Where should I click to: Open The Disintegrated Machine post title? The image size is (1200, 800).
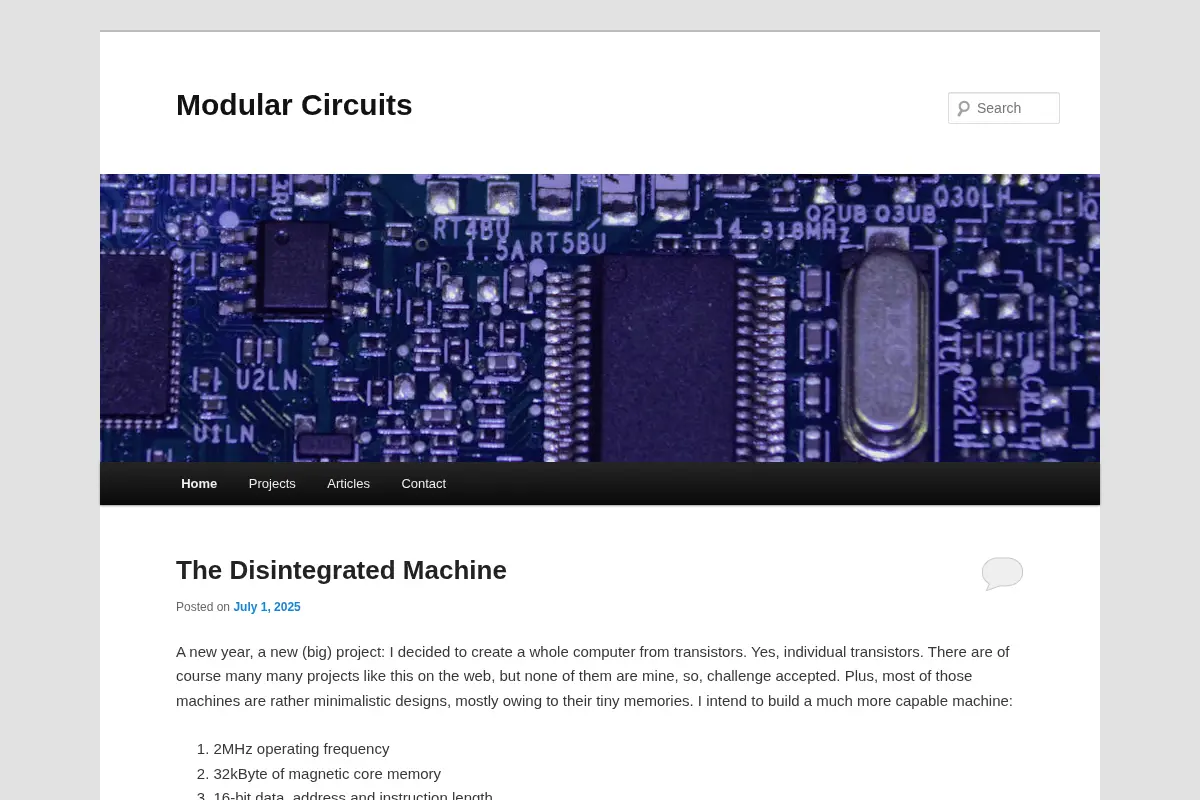341,570
